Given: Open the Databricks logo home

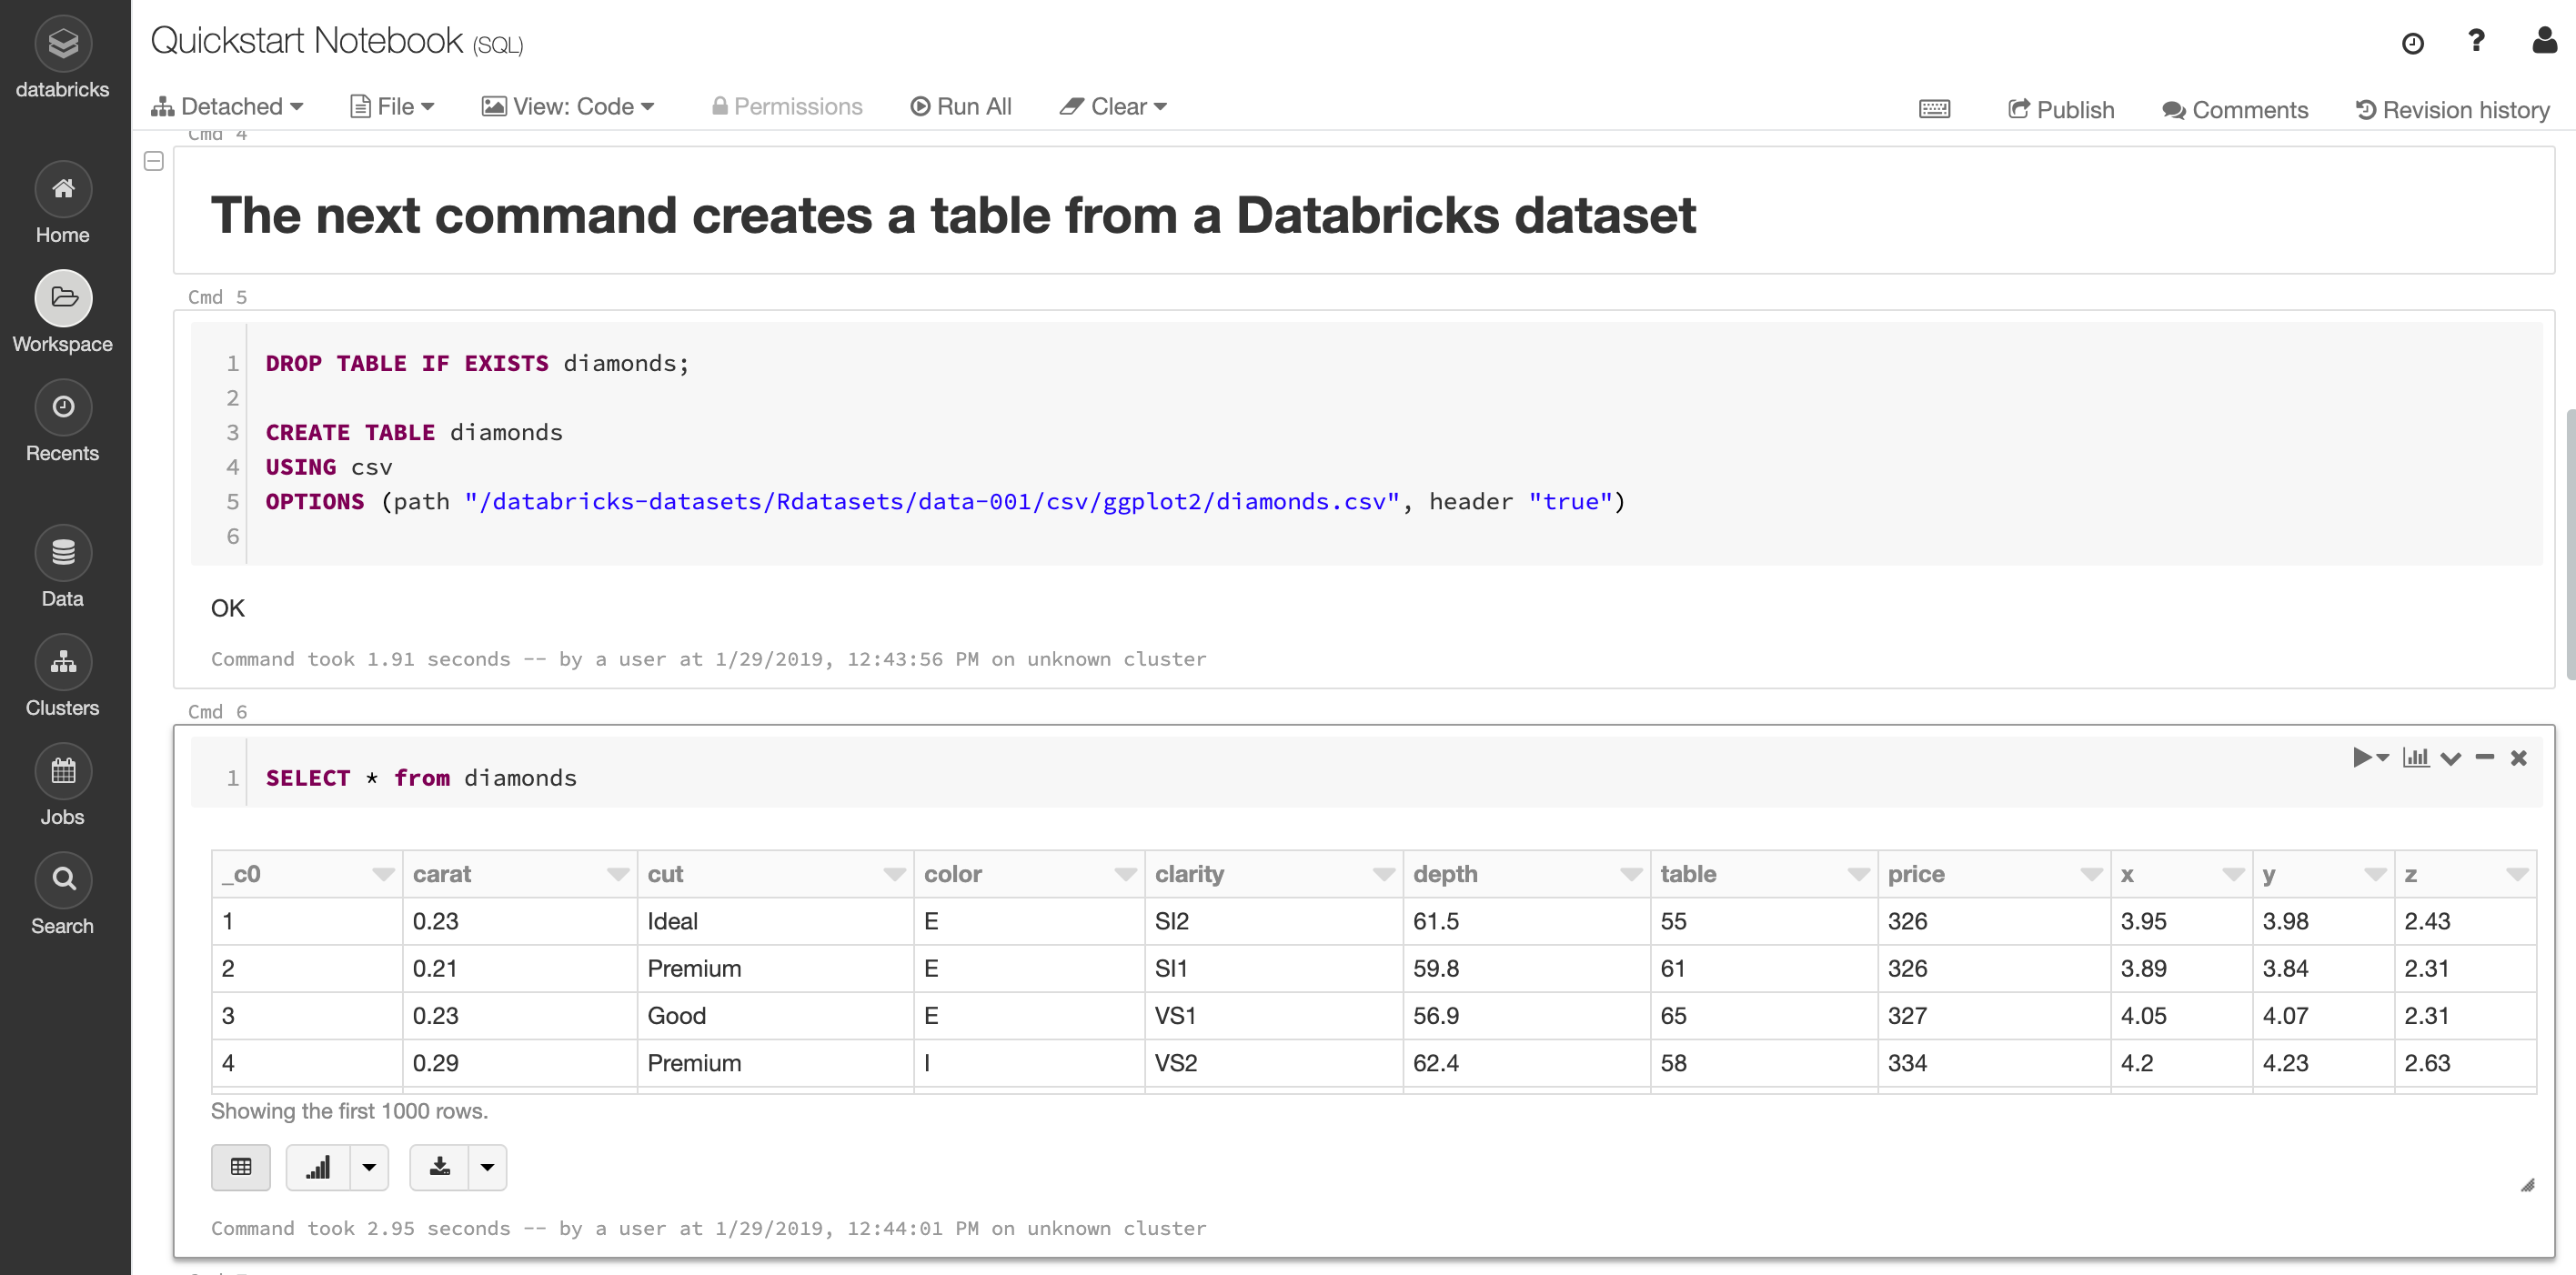Looking at the screenshot, I should coord(63,58).
